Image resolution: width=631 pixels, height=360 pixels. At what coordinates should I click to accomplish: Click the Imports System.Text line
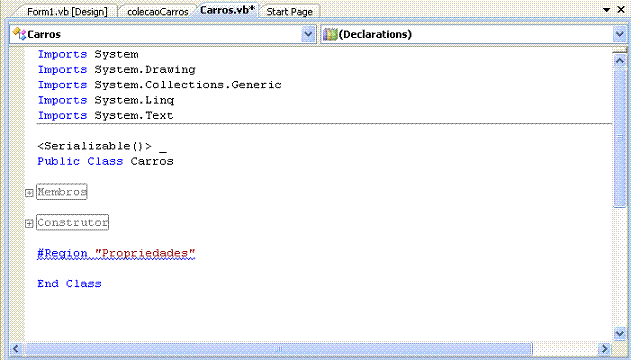(x=105, y=115)
